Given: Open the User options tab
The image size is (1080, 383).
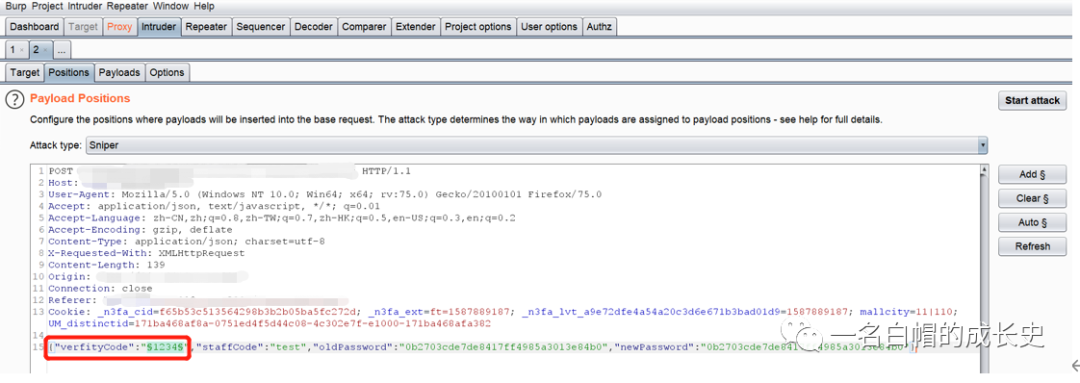Looking at the screenshot, I should (x=549, y=27).
